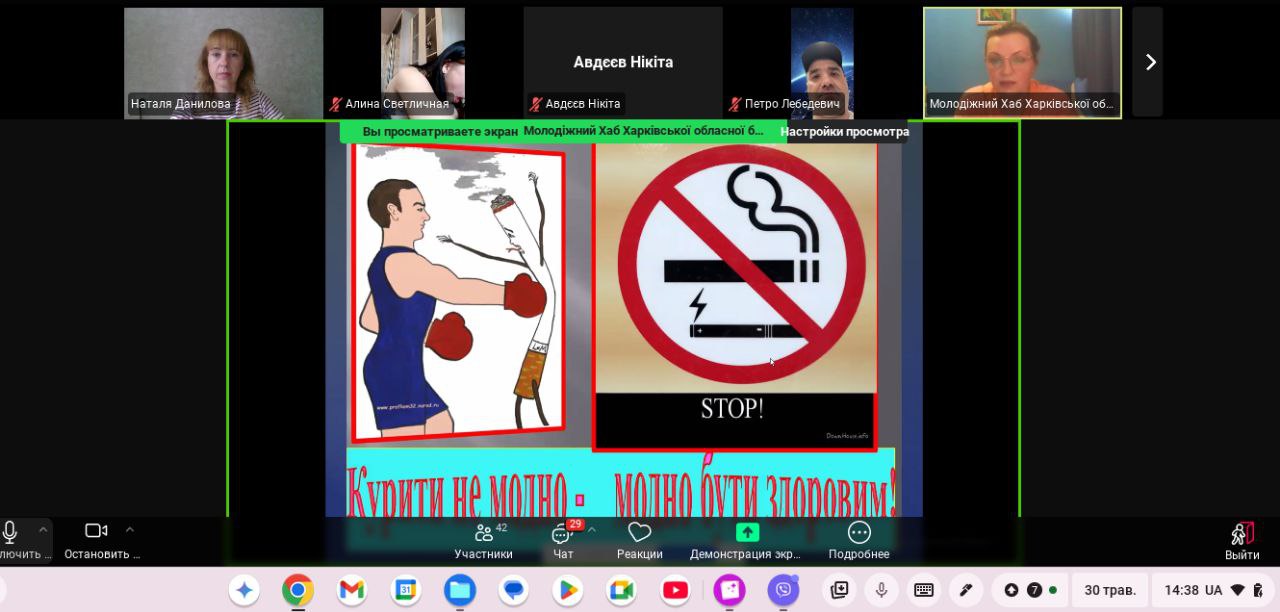Open the Чат panel with 29 unread messages
The image size is (1280, 612).
tap(563, 540)
